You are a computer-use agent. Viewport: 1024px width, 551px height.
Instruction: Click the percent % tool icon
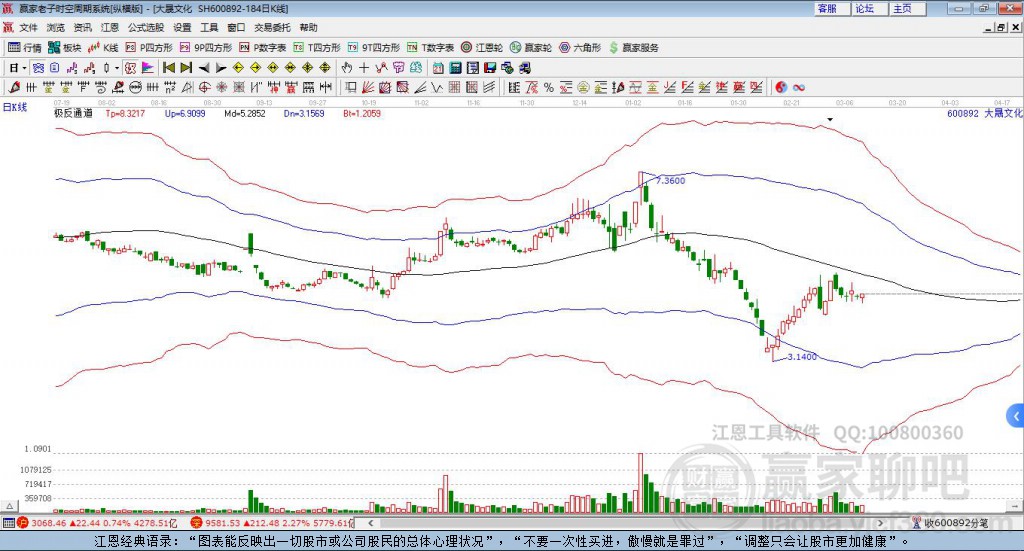549,87
